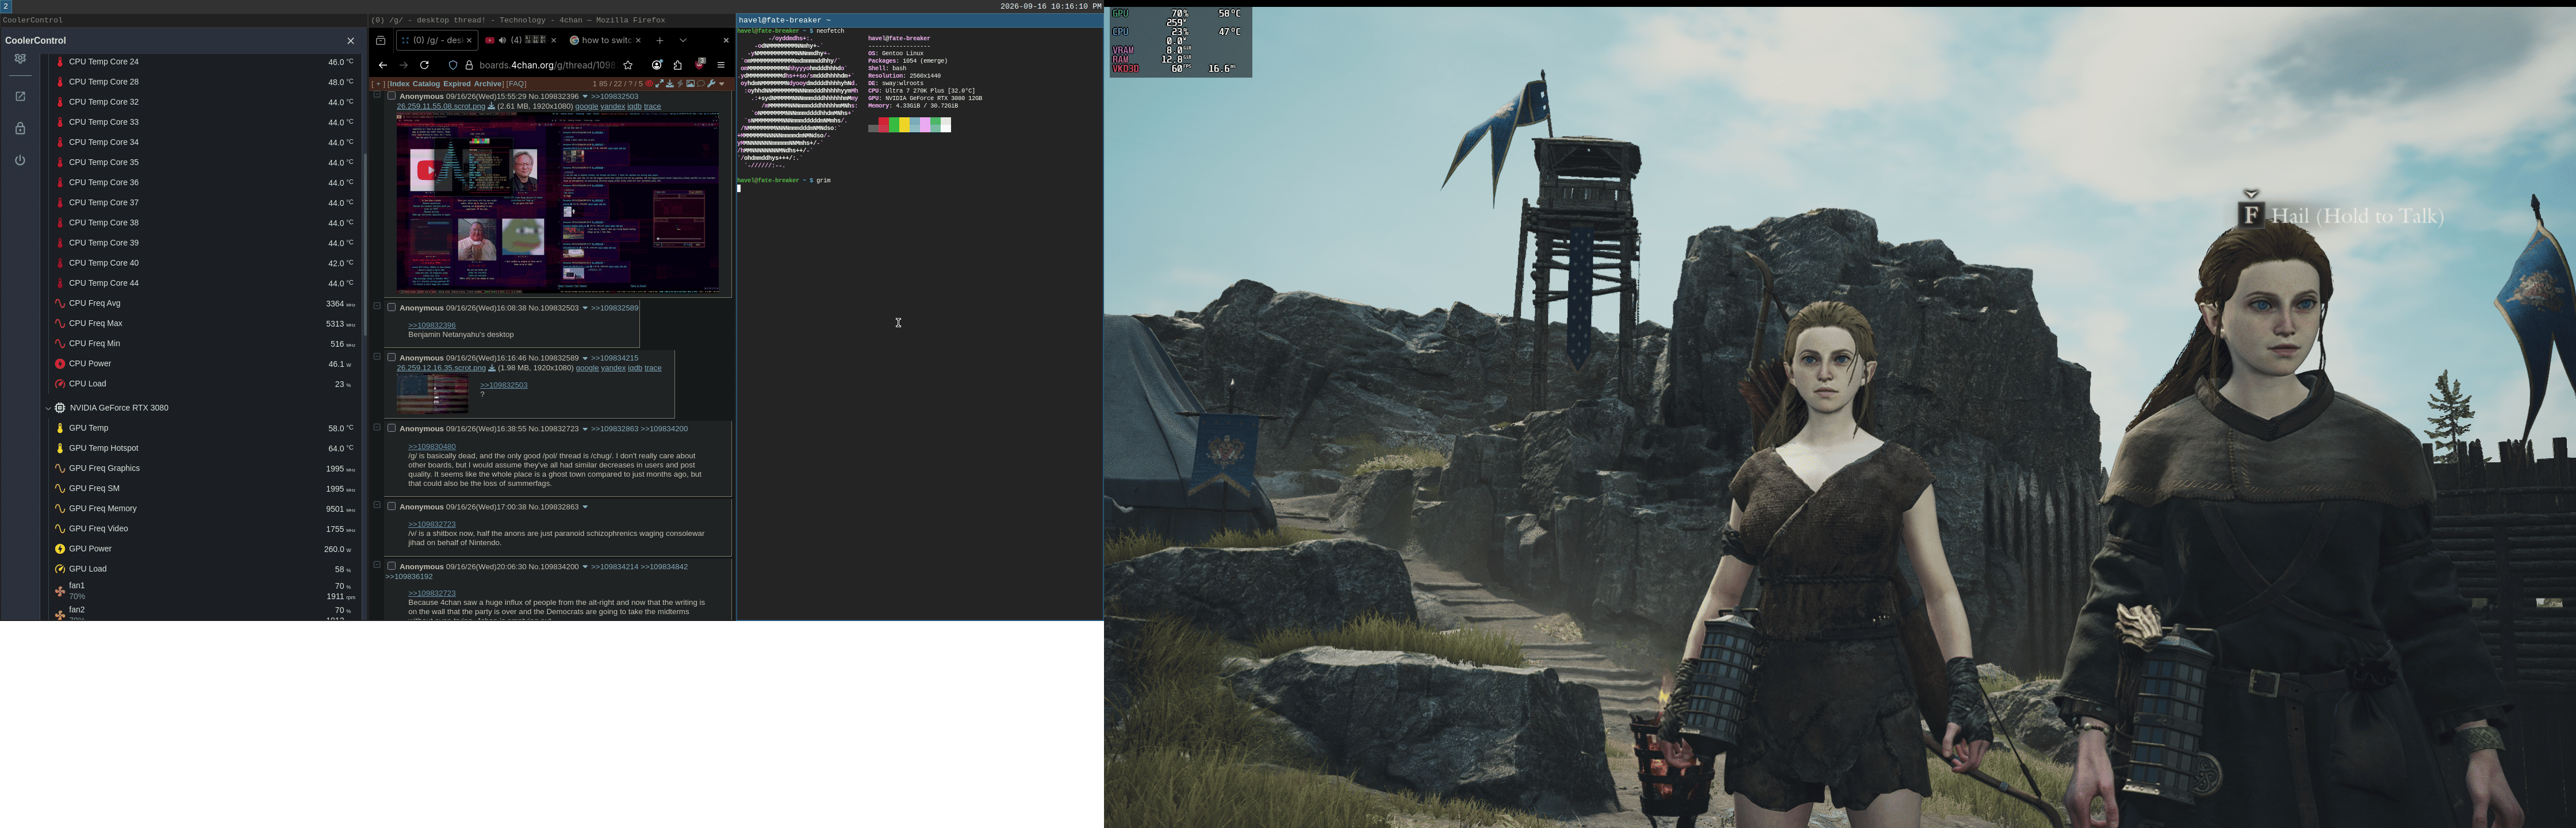Click the power icon in CoolerControl sidebar
Image resolution: width=2576 pixels, height=828 pixels.
[x=20, y=160]
